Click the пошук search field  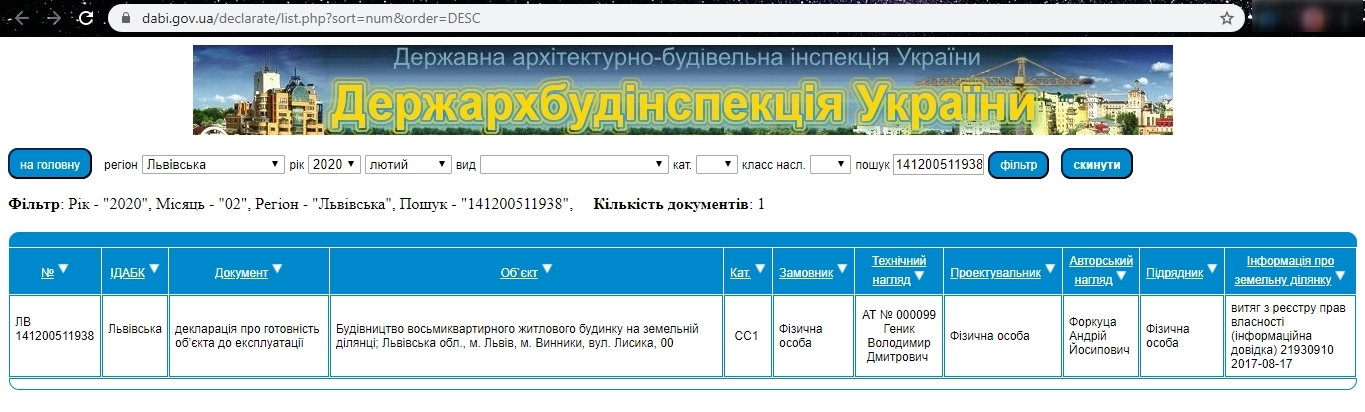coord(939,164)
